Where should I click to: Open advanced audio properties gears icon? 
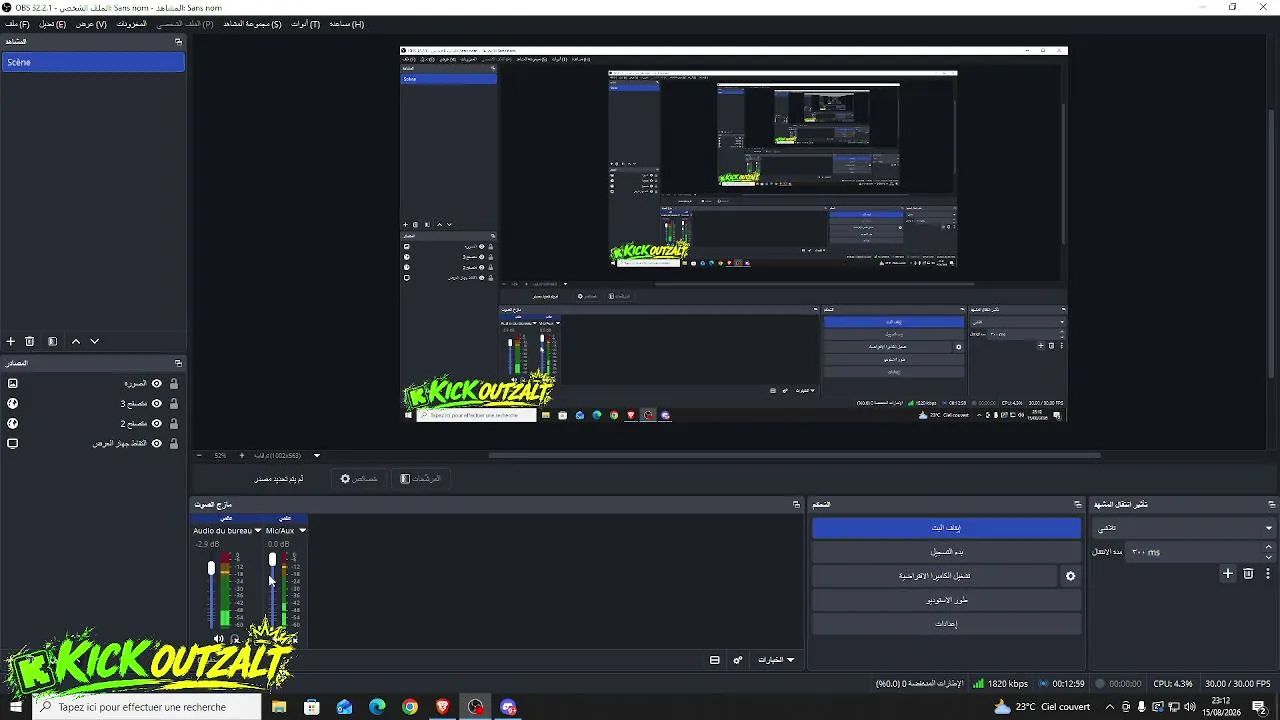[x=738, y=660]
